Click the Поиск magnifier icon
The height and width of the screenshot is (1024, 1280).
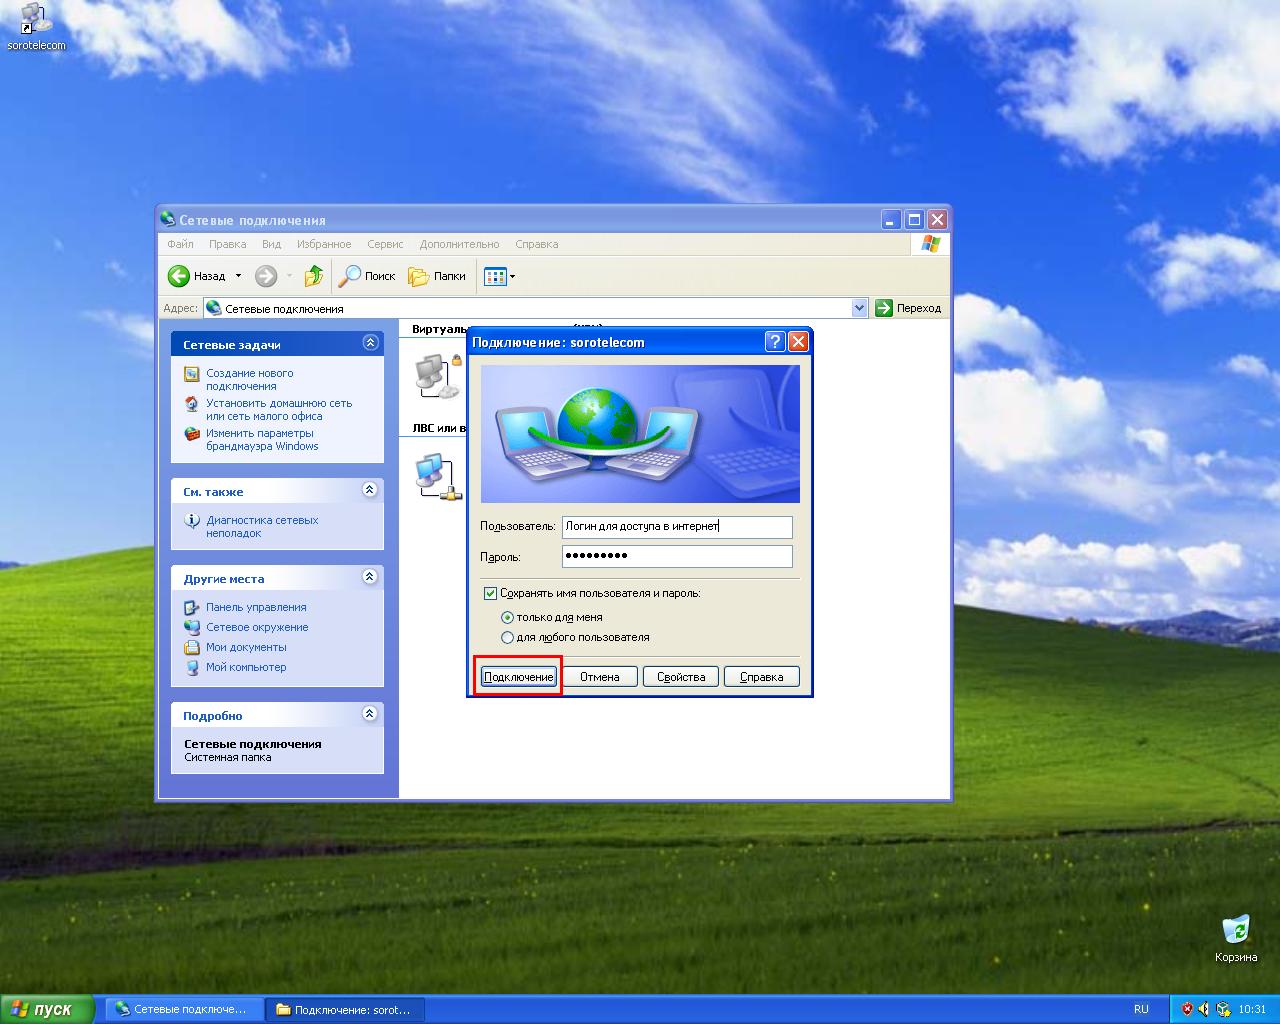click(x=350, y=276)
